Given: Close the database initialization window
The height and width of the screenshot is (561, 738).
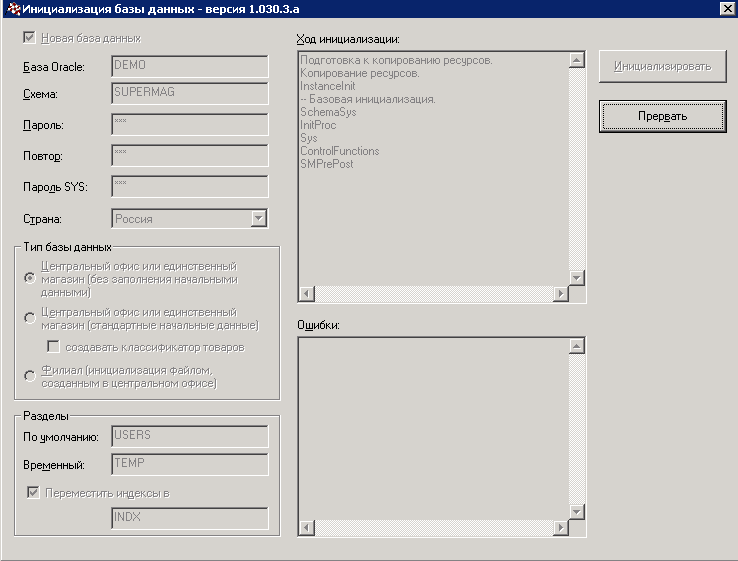Looking at the screenshot, I should (x=727, y=8).
